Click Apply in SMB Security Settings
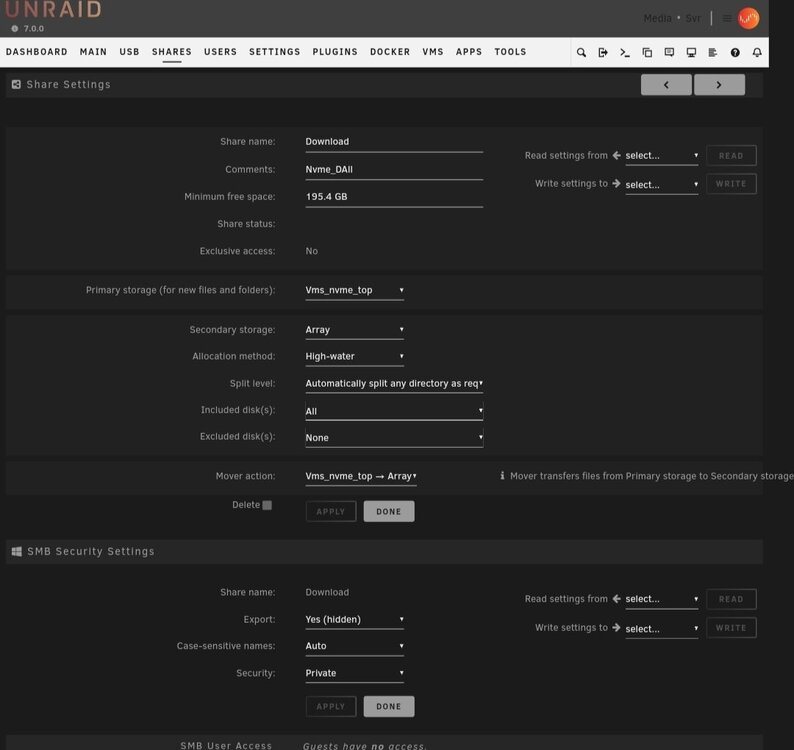 tap(331, 706)
